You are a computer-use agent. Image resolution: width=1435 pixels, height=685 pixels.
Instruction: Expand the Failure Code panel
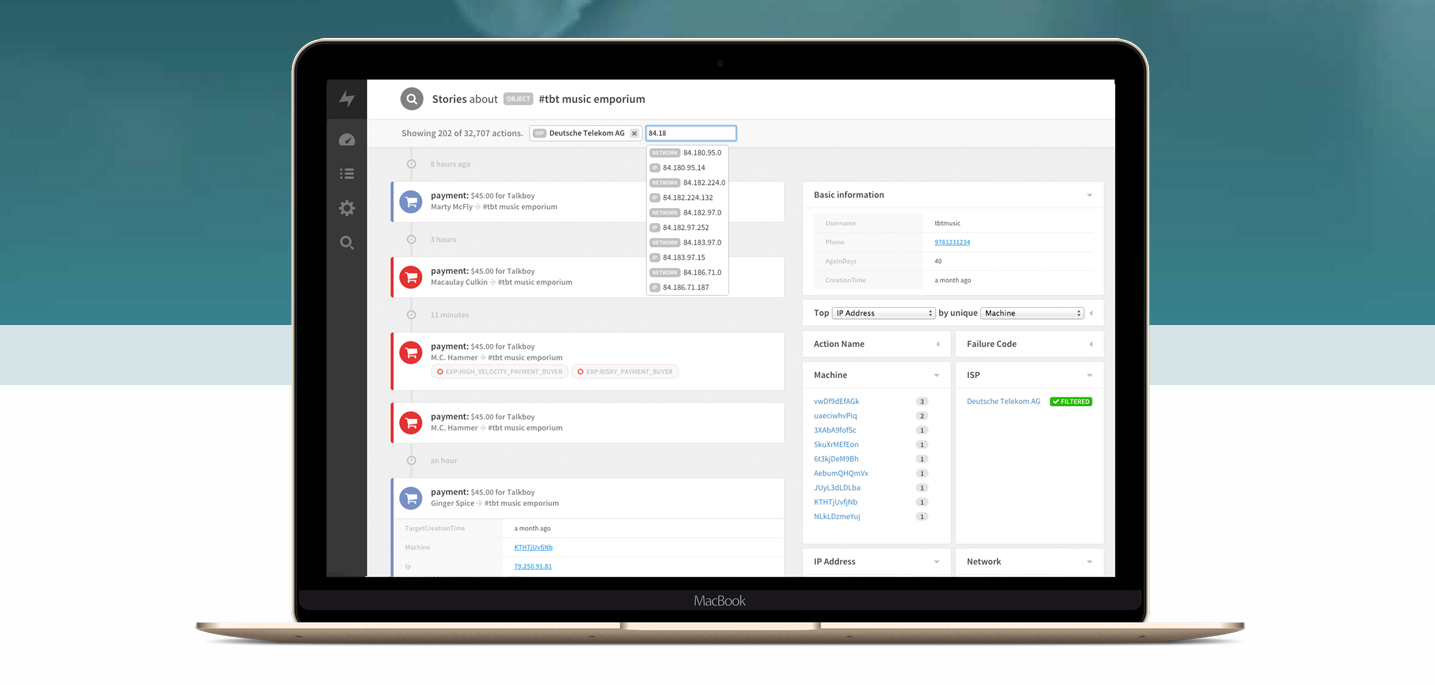click(x=1091, y=344)
